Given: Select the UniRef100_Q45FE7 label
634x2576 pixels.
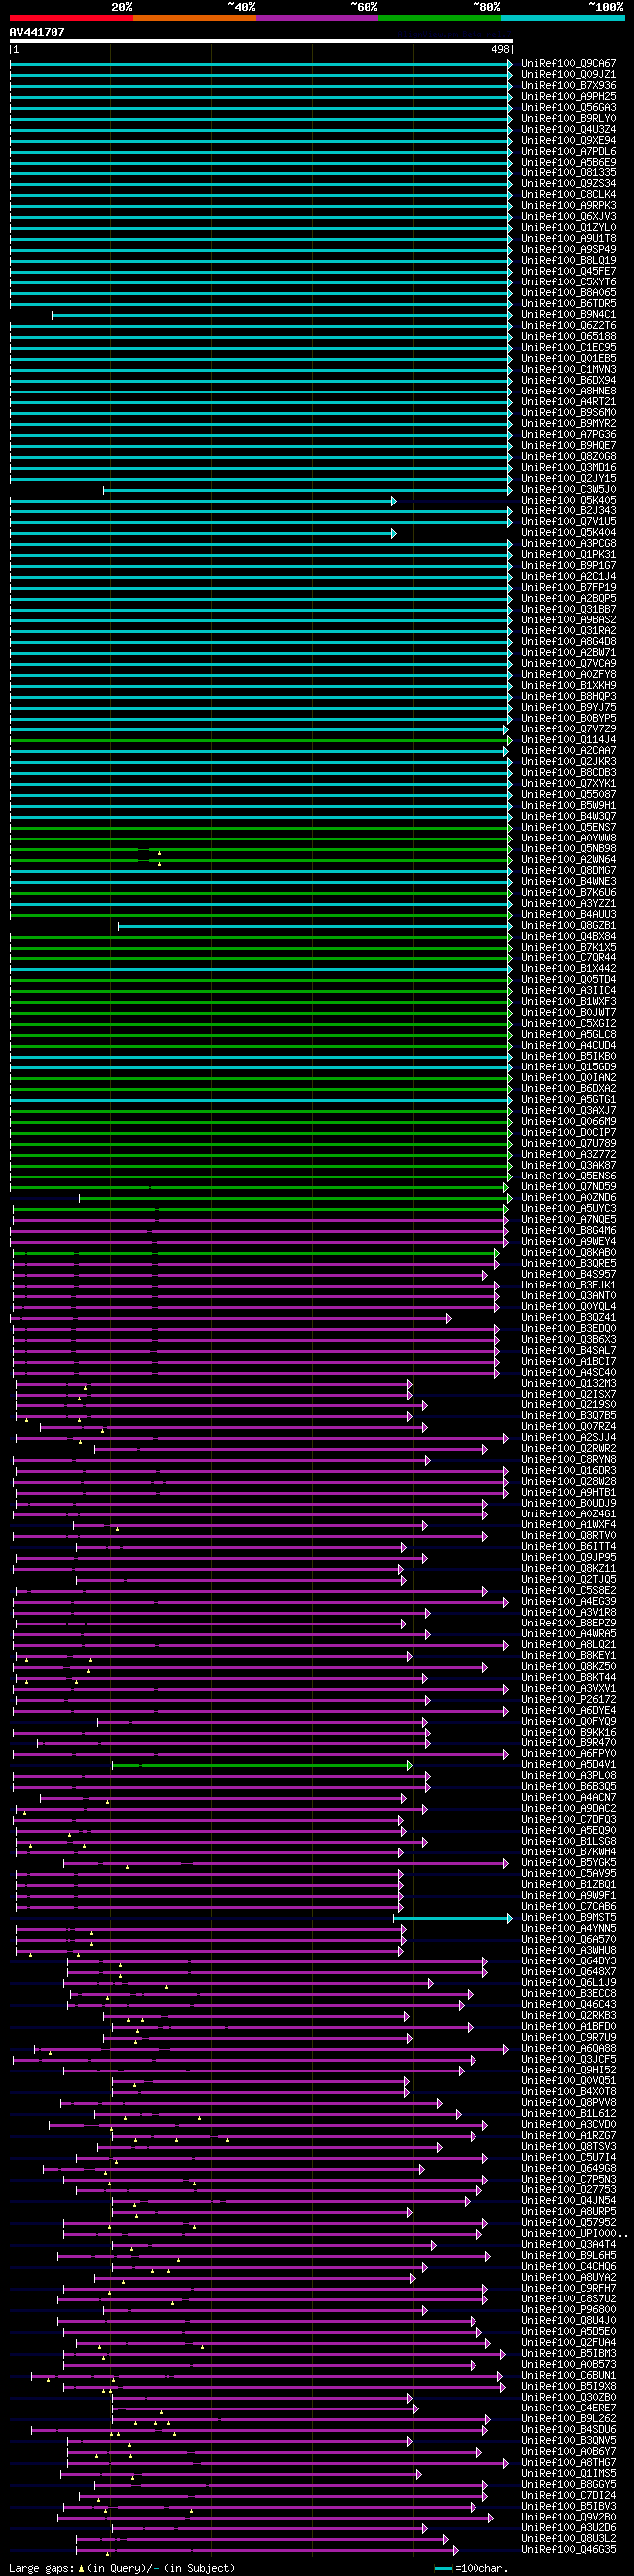Looking at the screenshot, I should (569, 271).
